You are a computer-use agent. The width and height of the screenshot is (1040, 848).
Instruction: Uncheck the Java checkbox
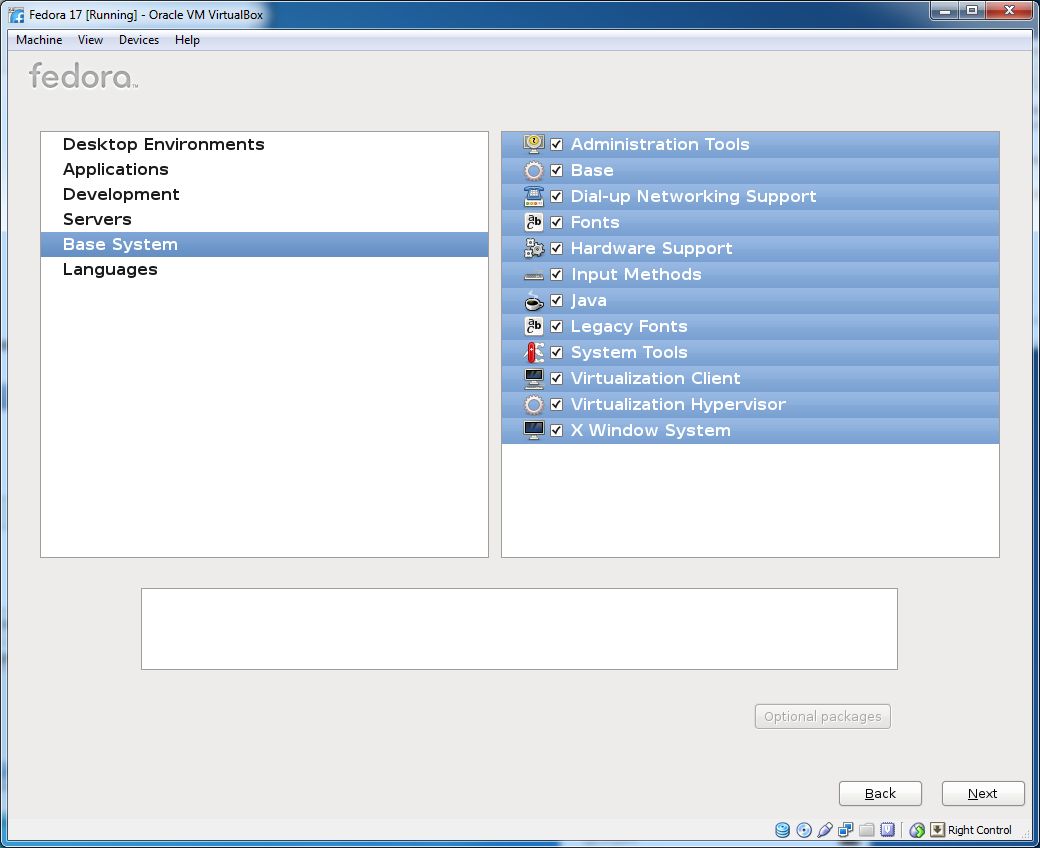click(556, 300)
